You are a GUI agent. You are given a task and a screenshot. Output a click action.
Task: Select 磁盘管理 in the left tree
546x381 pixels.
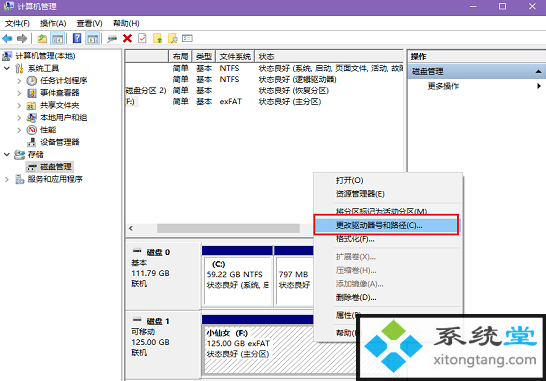pos(56,167)
